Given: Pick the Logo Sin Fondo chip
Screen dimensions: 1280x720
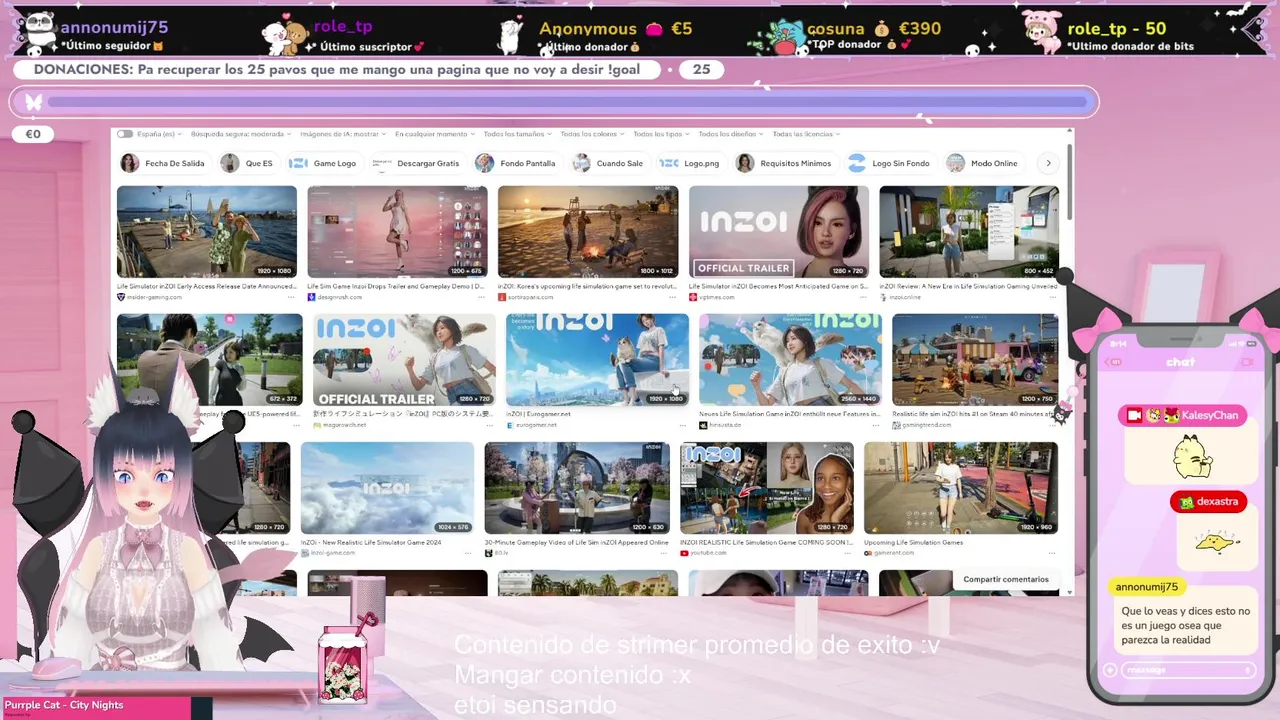Looking at the screenshot, I should pos(889,163).
